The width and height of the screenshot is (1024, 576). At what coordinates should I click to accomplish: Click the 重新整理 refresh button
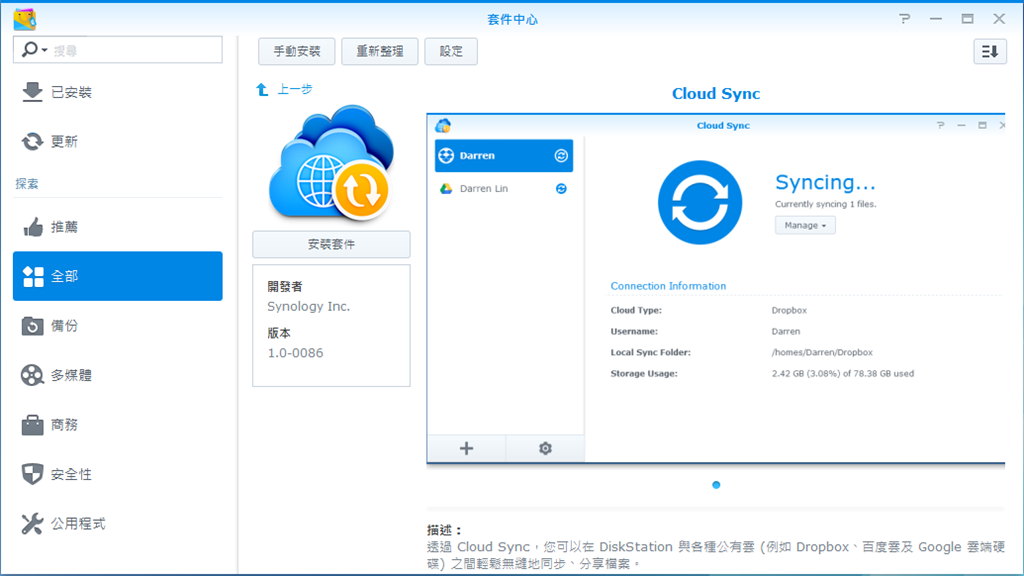(x=379, y=51)
